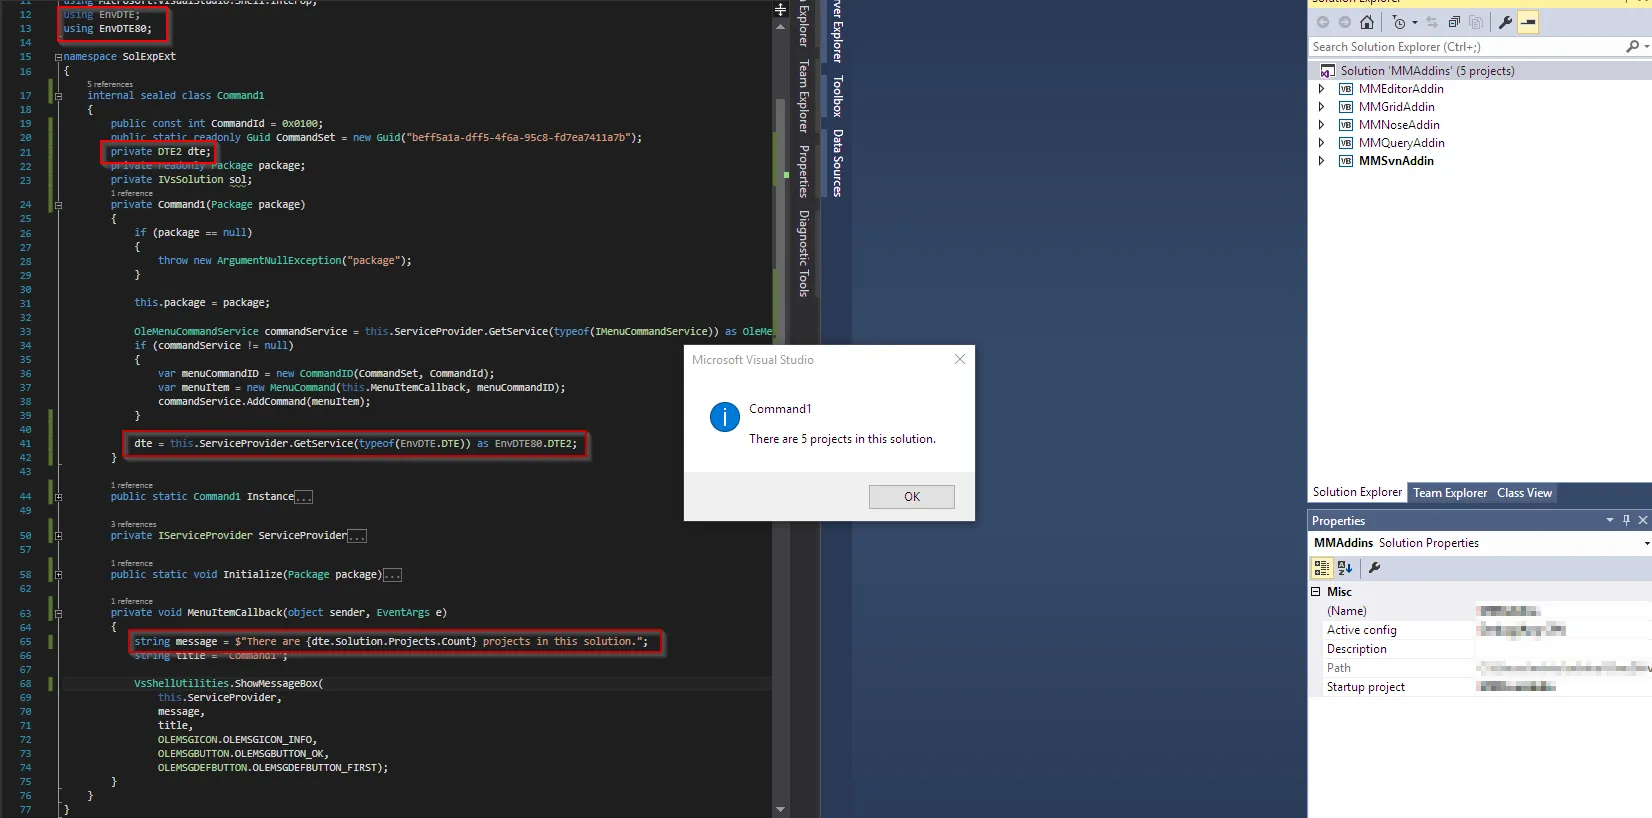Click the Visual Studio solution icon beside 'MMAddins'

tap(1328, 71)
